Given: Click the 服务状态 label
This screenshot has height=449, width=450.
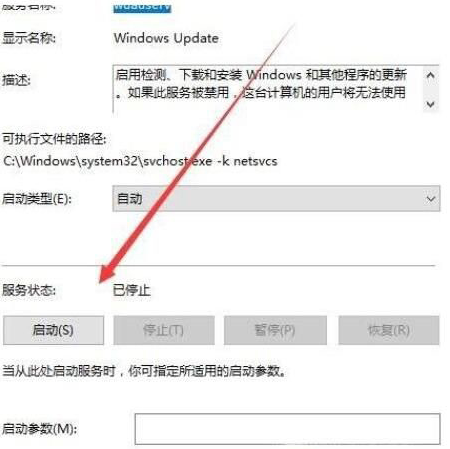Looking at the screenshot, I should tap(29, 290).
